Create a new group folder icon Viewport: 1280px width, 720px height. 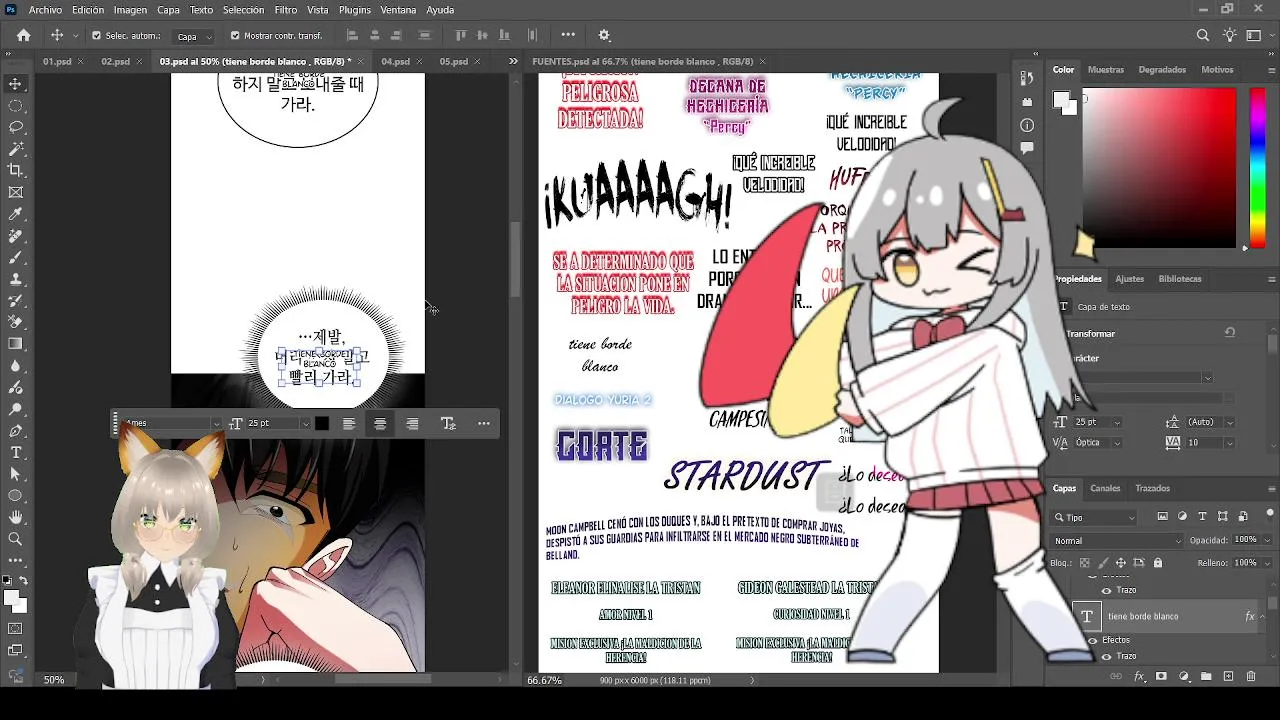[1206, 677]
